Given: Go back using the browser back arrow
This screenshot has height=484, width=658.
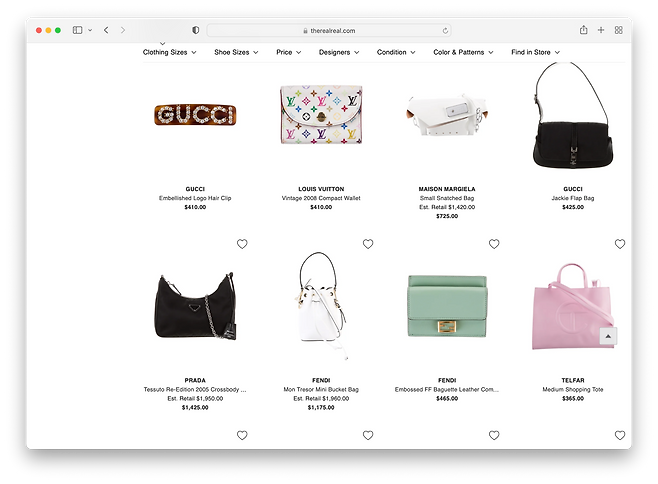Looking at the screenshot, I should click(x=106, y=30).
